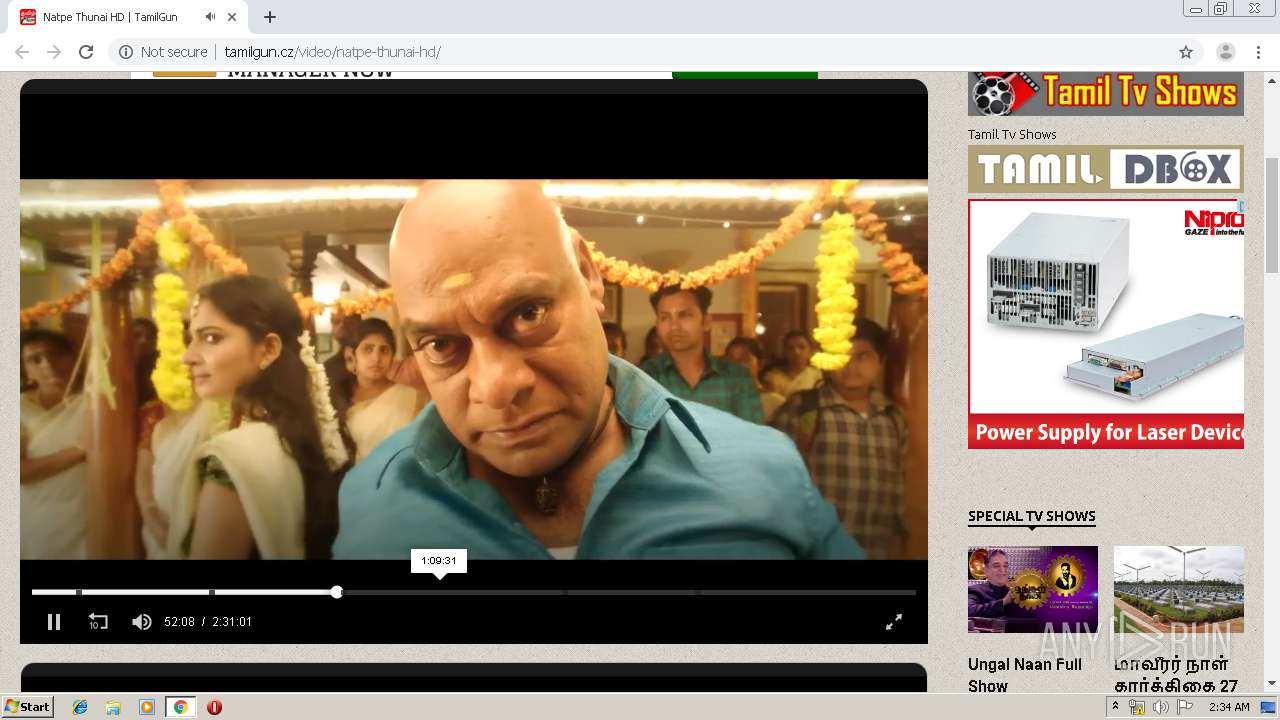The width and height of the screenshot is (1280, 720).
Task: Open File Explorer from taskbar
Action: 113,707
